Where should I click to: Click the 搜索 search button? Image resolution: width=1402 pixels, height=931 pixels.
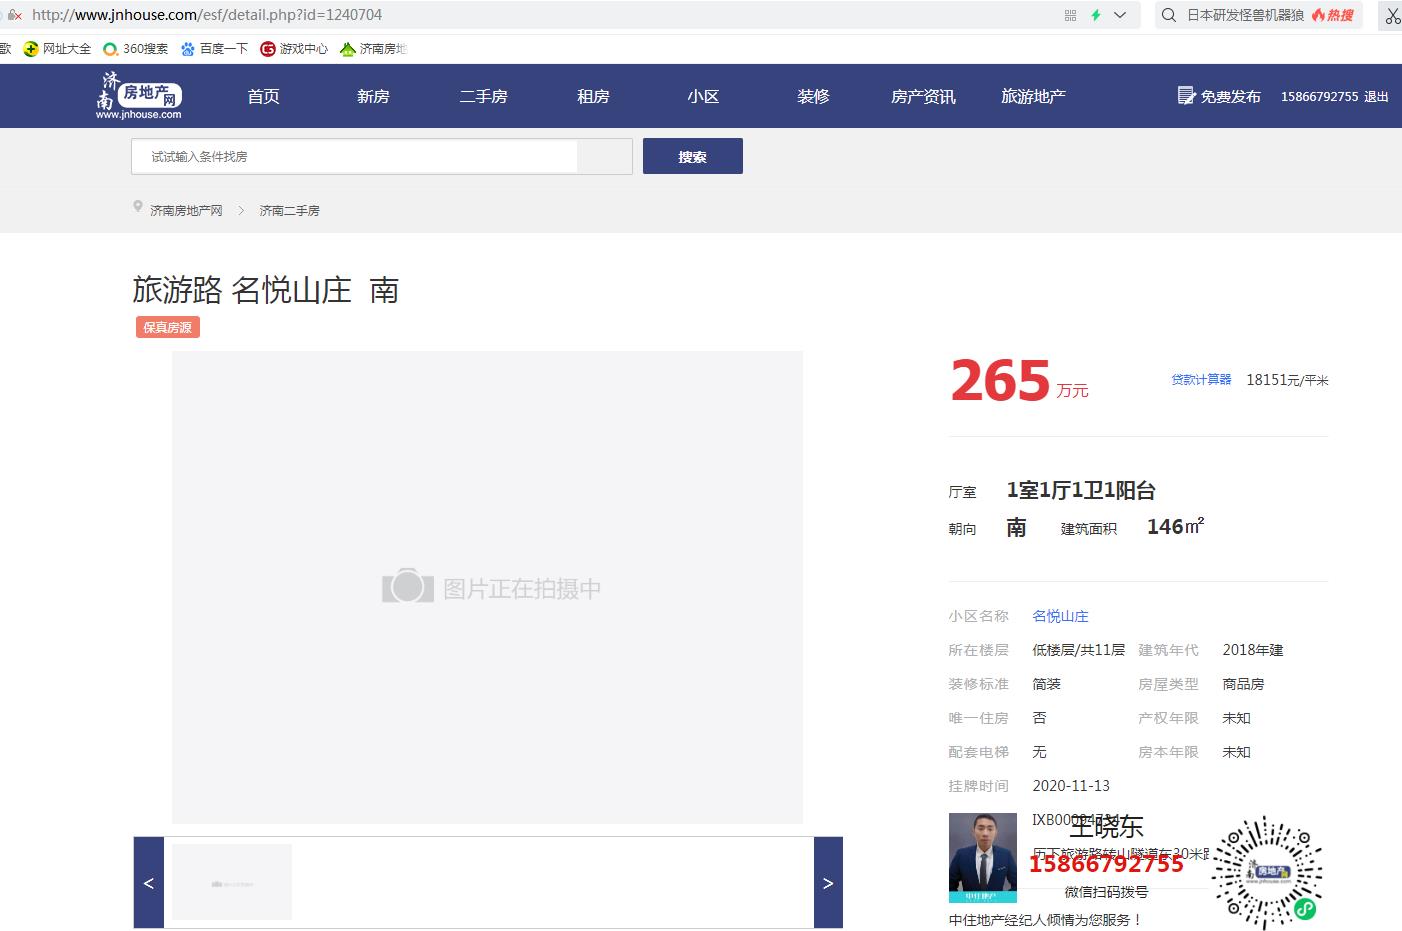pos(692,156)
